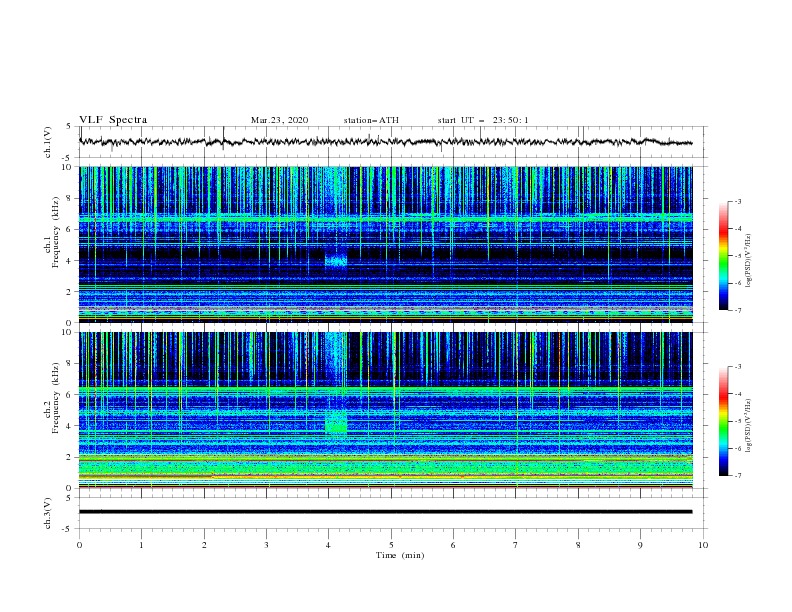Click the "ch.1(V)" voltage axis label
This screenshot has height=612, width=792.
tap(48, 142)
